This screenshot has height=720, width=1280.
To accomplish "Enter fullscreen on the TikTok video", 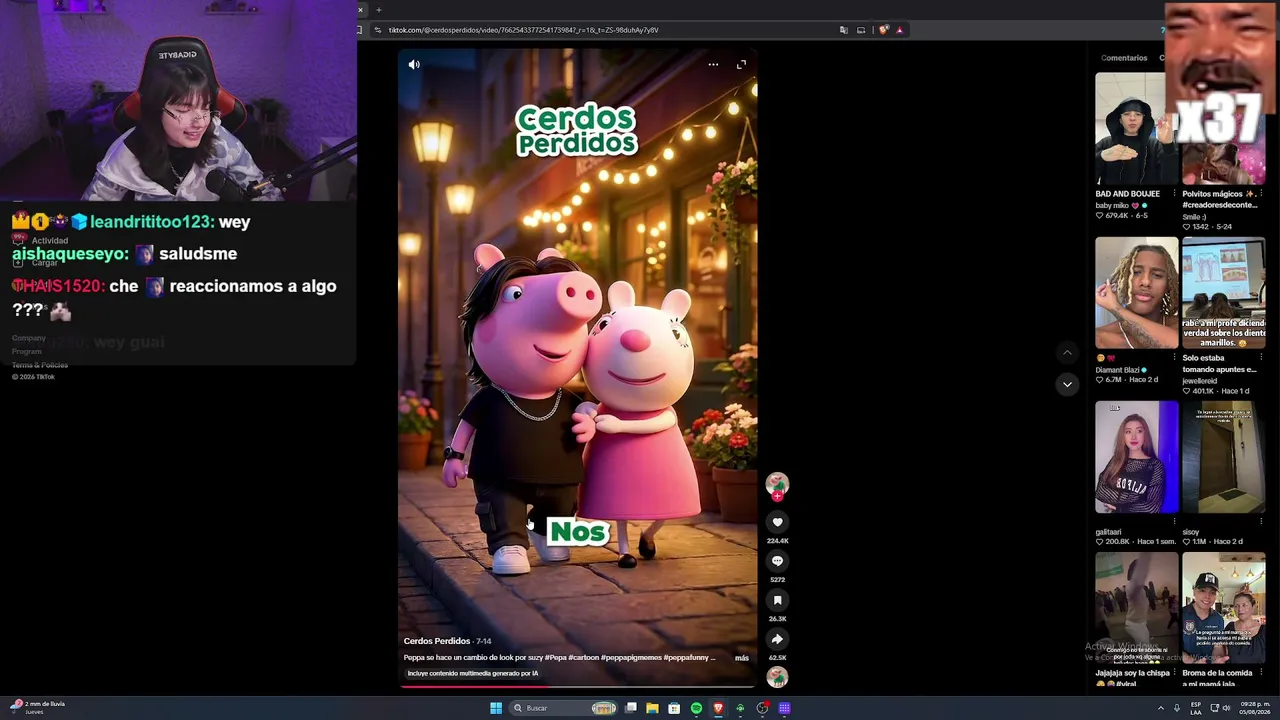I will [742, 65].
